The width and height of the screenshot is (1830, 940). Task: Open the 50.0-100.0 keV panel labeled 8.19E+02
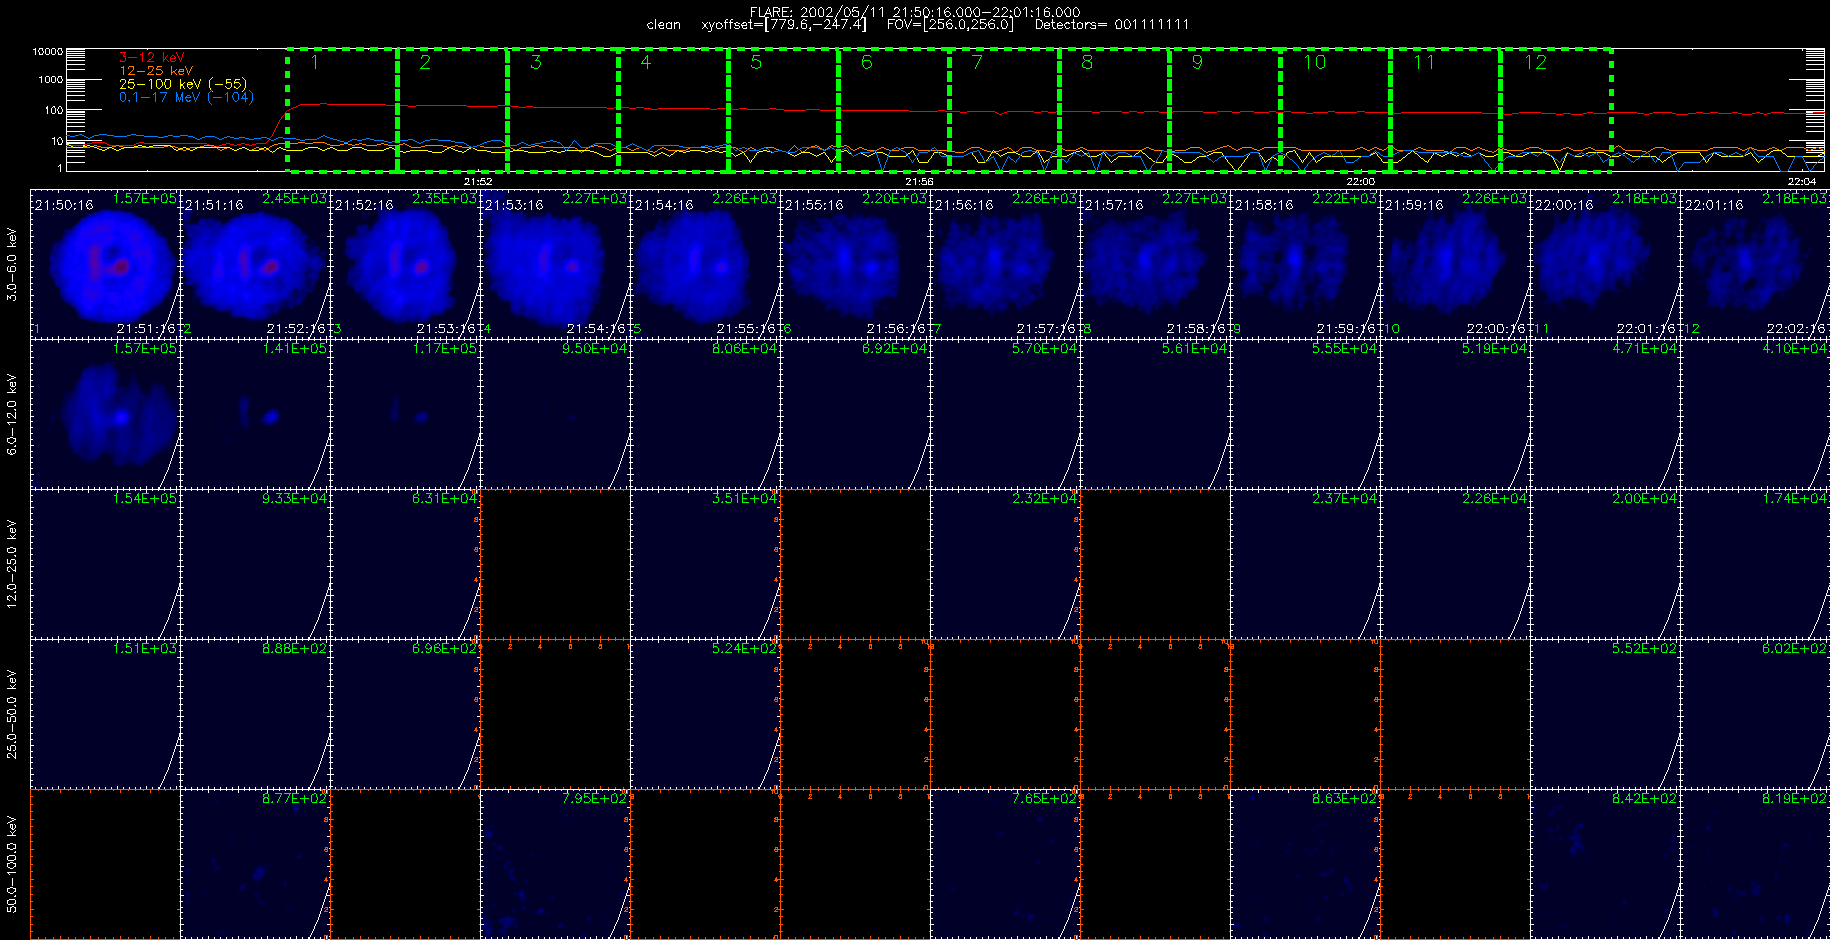(1755, 863)
